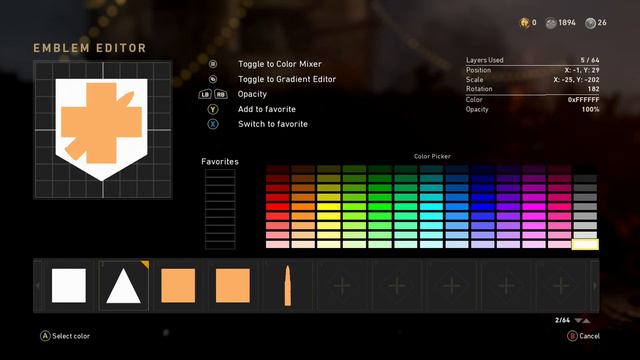Click the 2/64 layer counter
The image size is (640, 360).
(562, 320)
